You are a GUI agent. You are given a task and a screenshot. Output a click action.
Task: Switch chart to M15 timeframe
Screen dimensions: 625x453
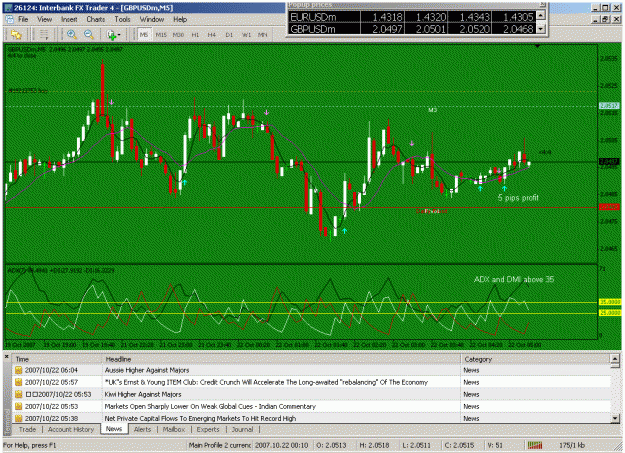pyautogui.click(x=161, y=35)
